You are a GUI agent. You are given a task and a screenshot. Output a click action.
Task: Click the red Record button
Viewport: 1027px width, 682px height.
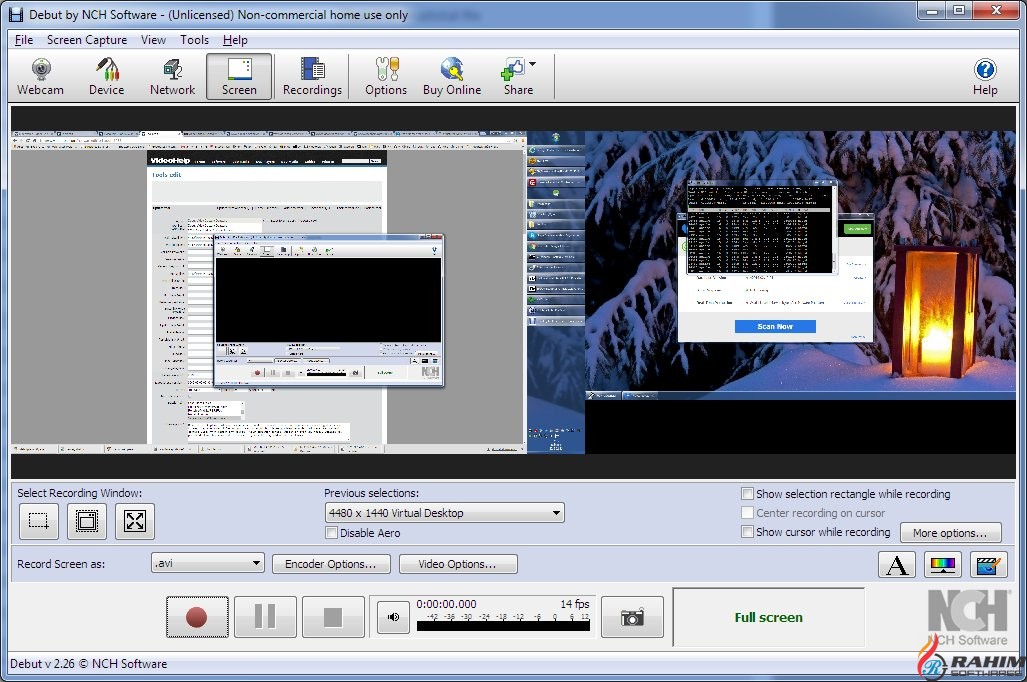tap(197, 617)
